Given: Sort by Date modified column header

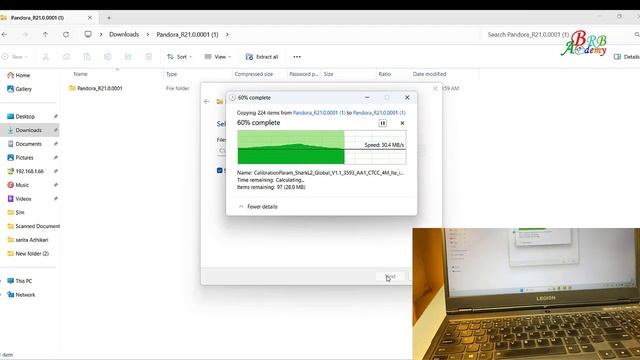Looking at the screenshot, I should click(429, 74).
